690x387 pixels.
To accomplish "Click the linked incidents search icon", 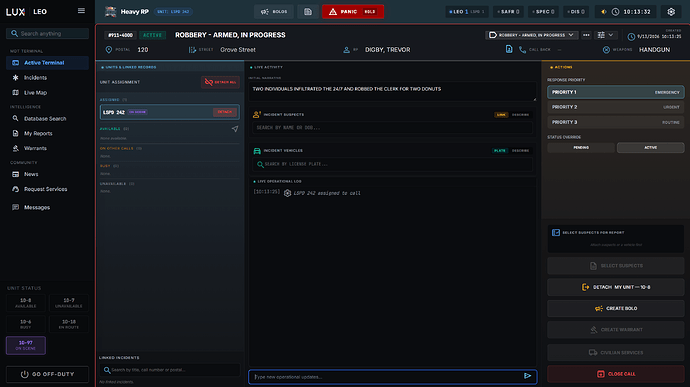I will [106, 370].
